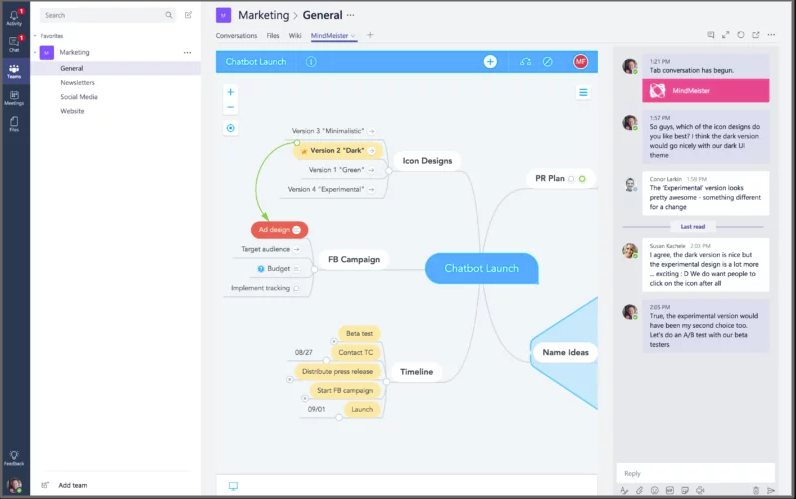Toggle the Implement tracking node checkbox
Screen dimensions: 796x499
click(297, 288)
